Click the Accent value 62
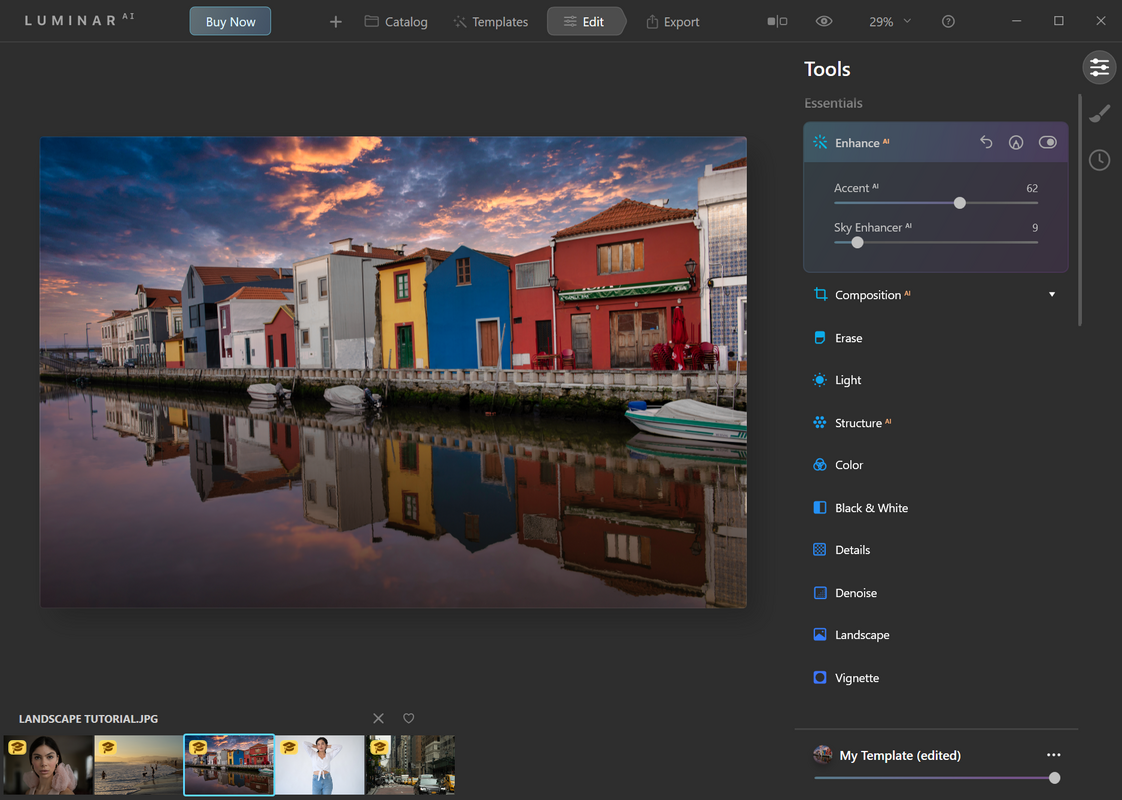The width and height of the screenshot is (1122, 800). [x=1032, y=188]
